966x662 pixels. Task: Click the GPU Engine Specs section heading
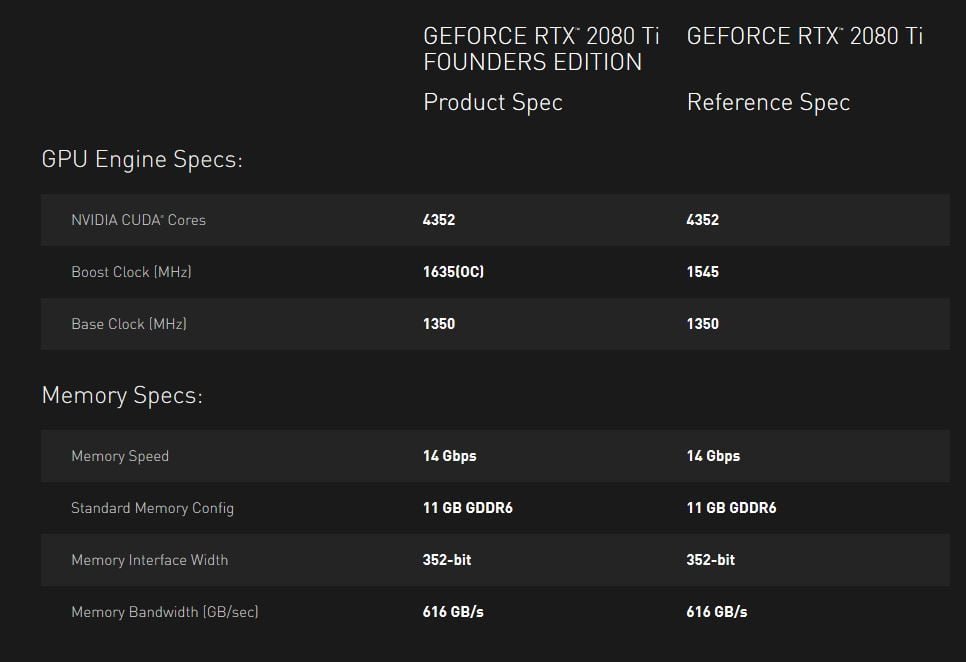[142, 159]
